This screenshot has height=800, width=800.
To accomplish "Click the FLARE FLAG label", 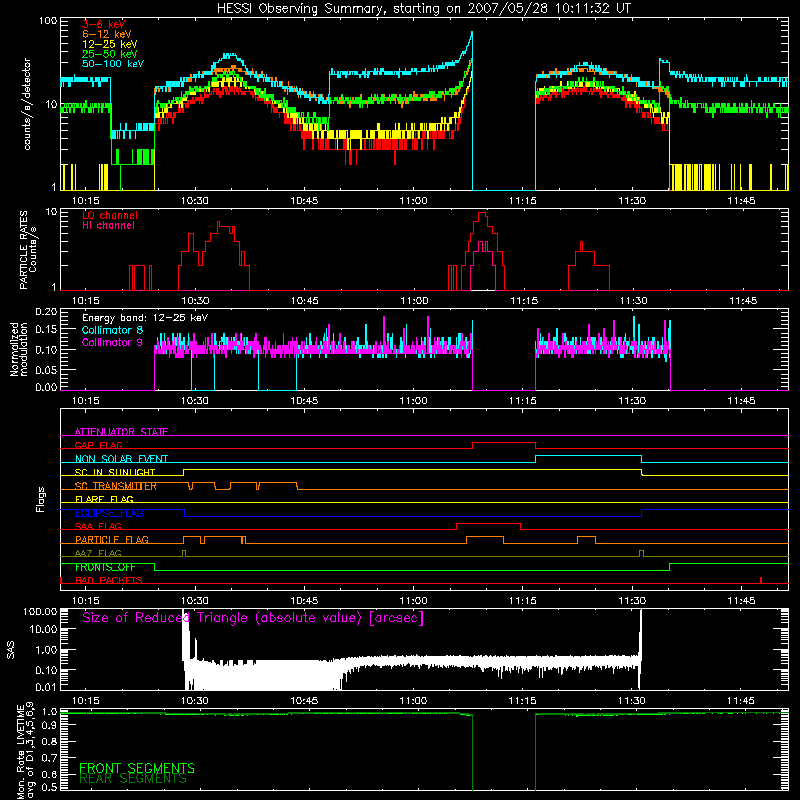I will [x=104, y=499].
